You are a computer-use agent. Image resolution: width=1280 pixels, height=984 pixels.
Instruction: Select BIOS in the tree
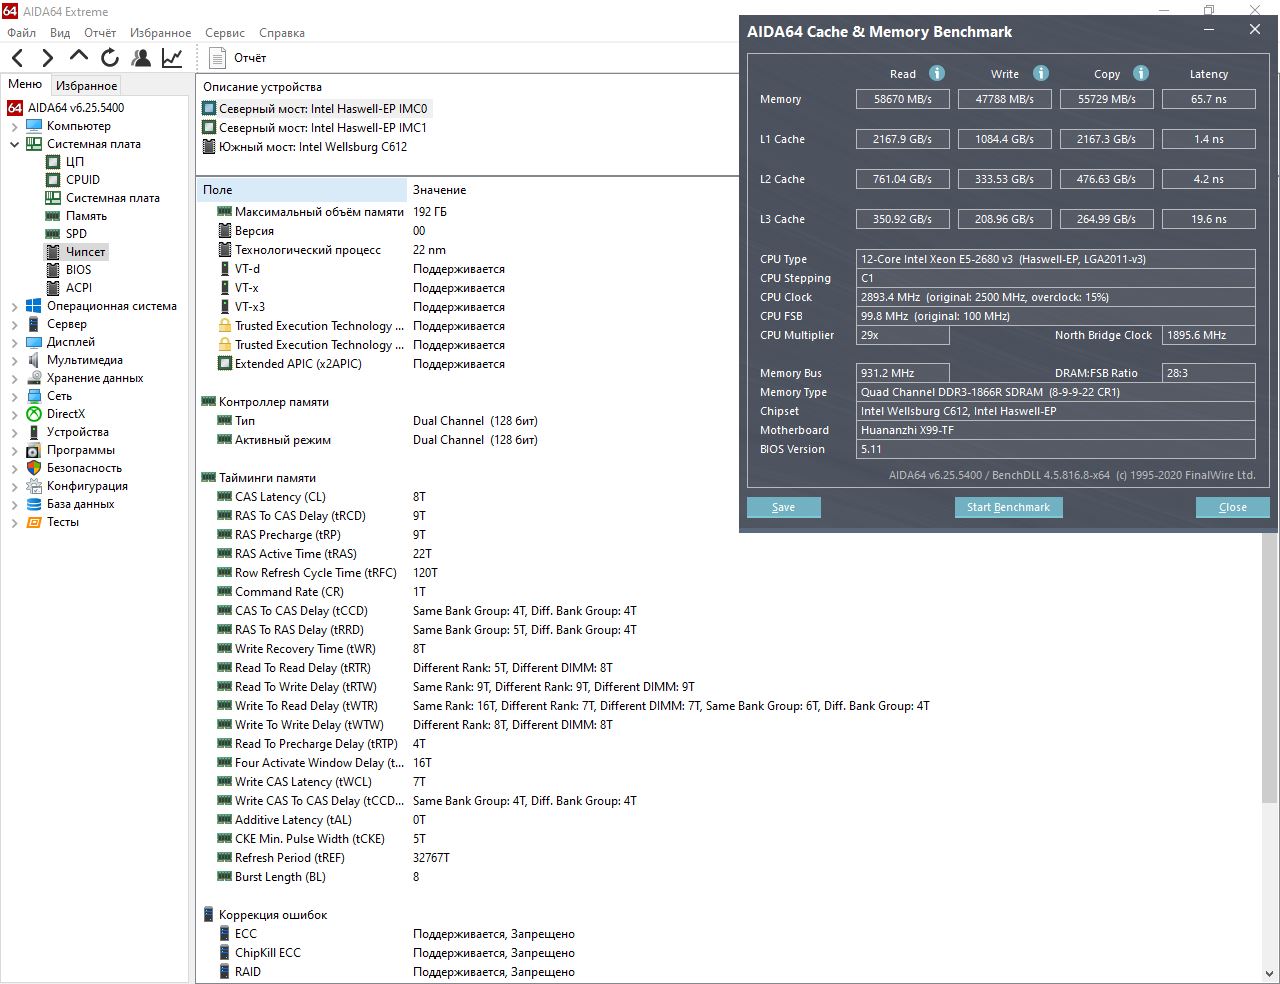point(78,270)
